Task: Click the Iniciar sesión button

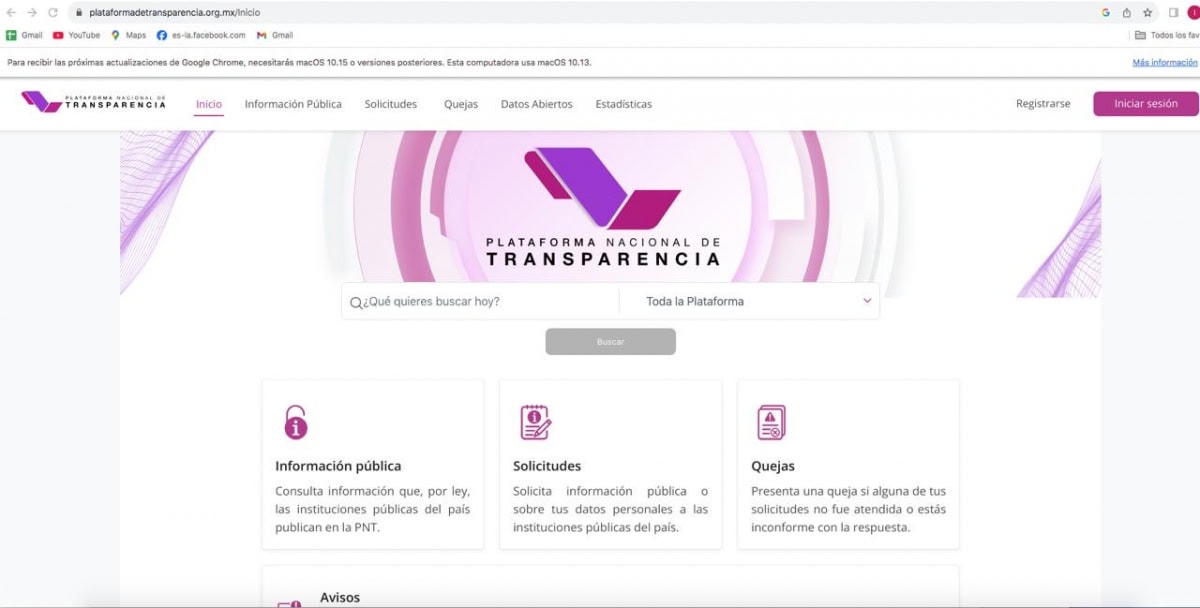Action: coord(1146,104)
